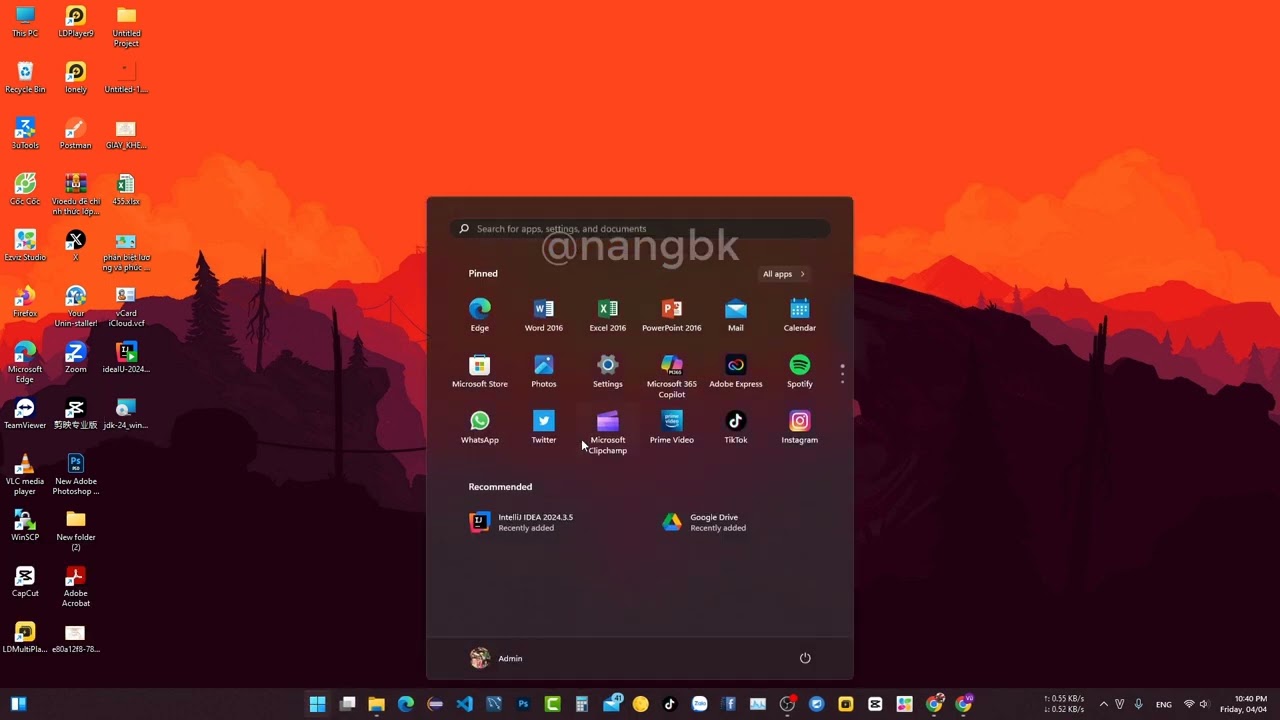Click the Start button on taskbar

[x=317, y=704]
